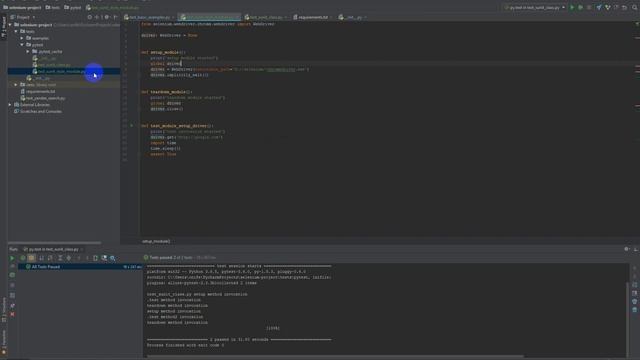Clear console output with trash icon
This screenshot has height=360, width=640.
pyautogui.click(x=634, y=309)
